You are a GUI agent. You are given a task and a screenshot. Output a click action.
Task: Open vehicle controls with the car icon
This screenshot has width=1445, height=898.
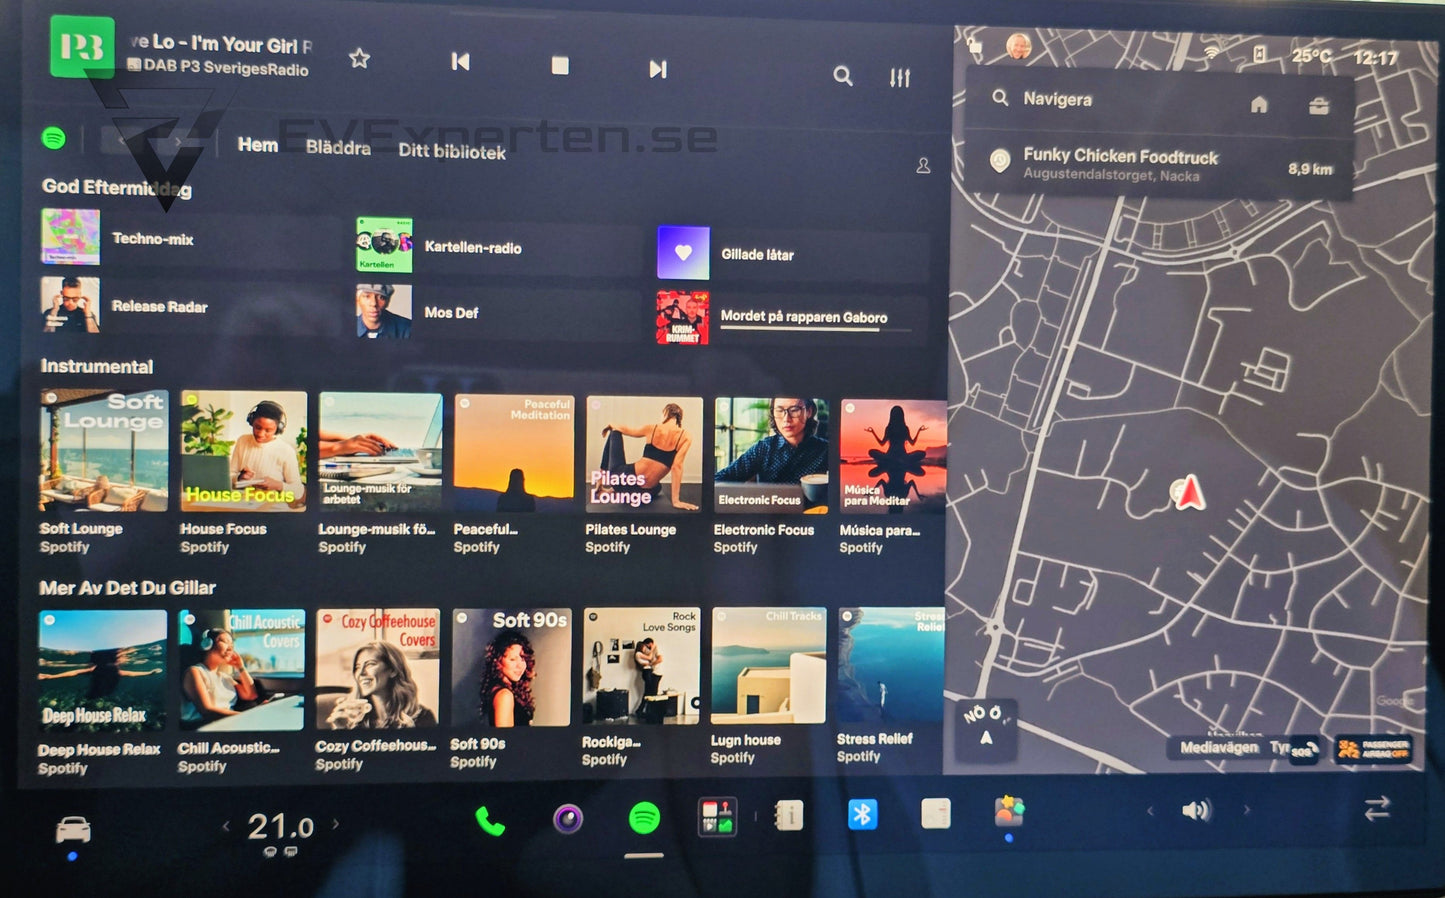pos(73,828)
